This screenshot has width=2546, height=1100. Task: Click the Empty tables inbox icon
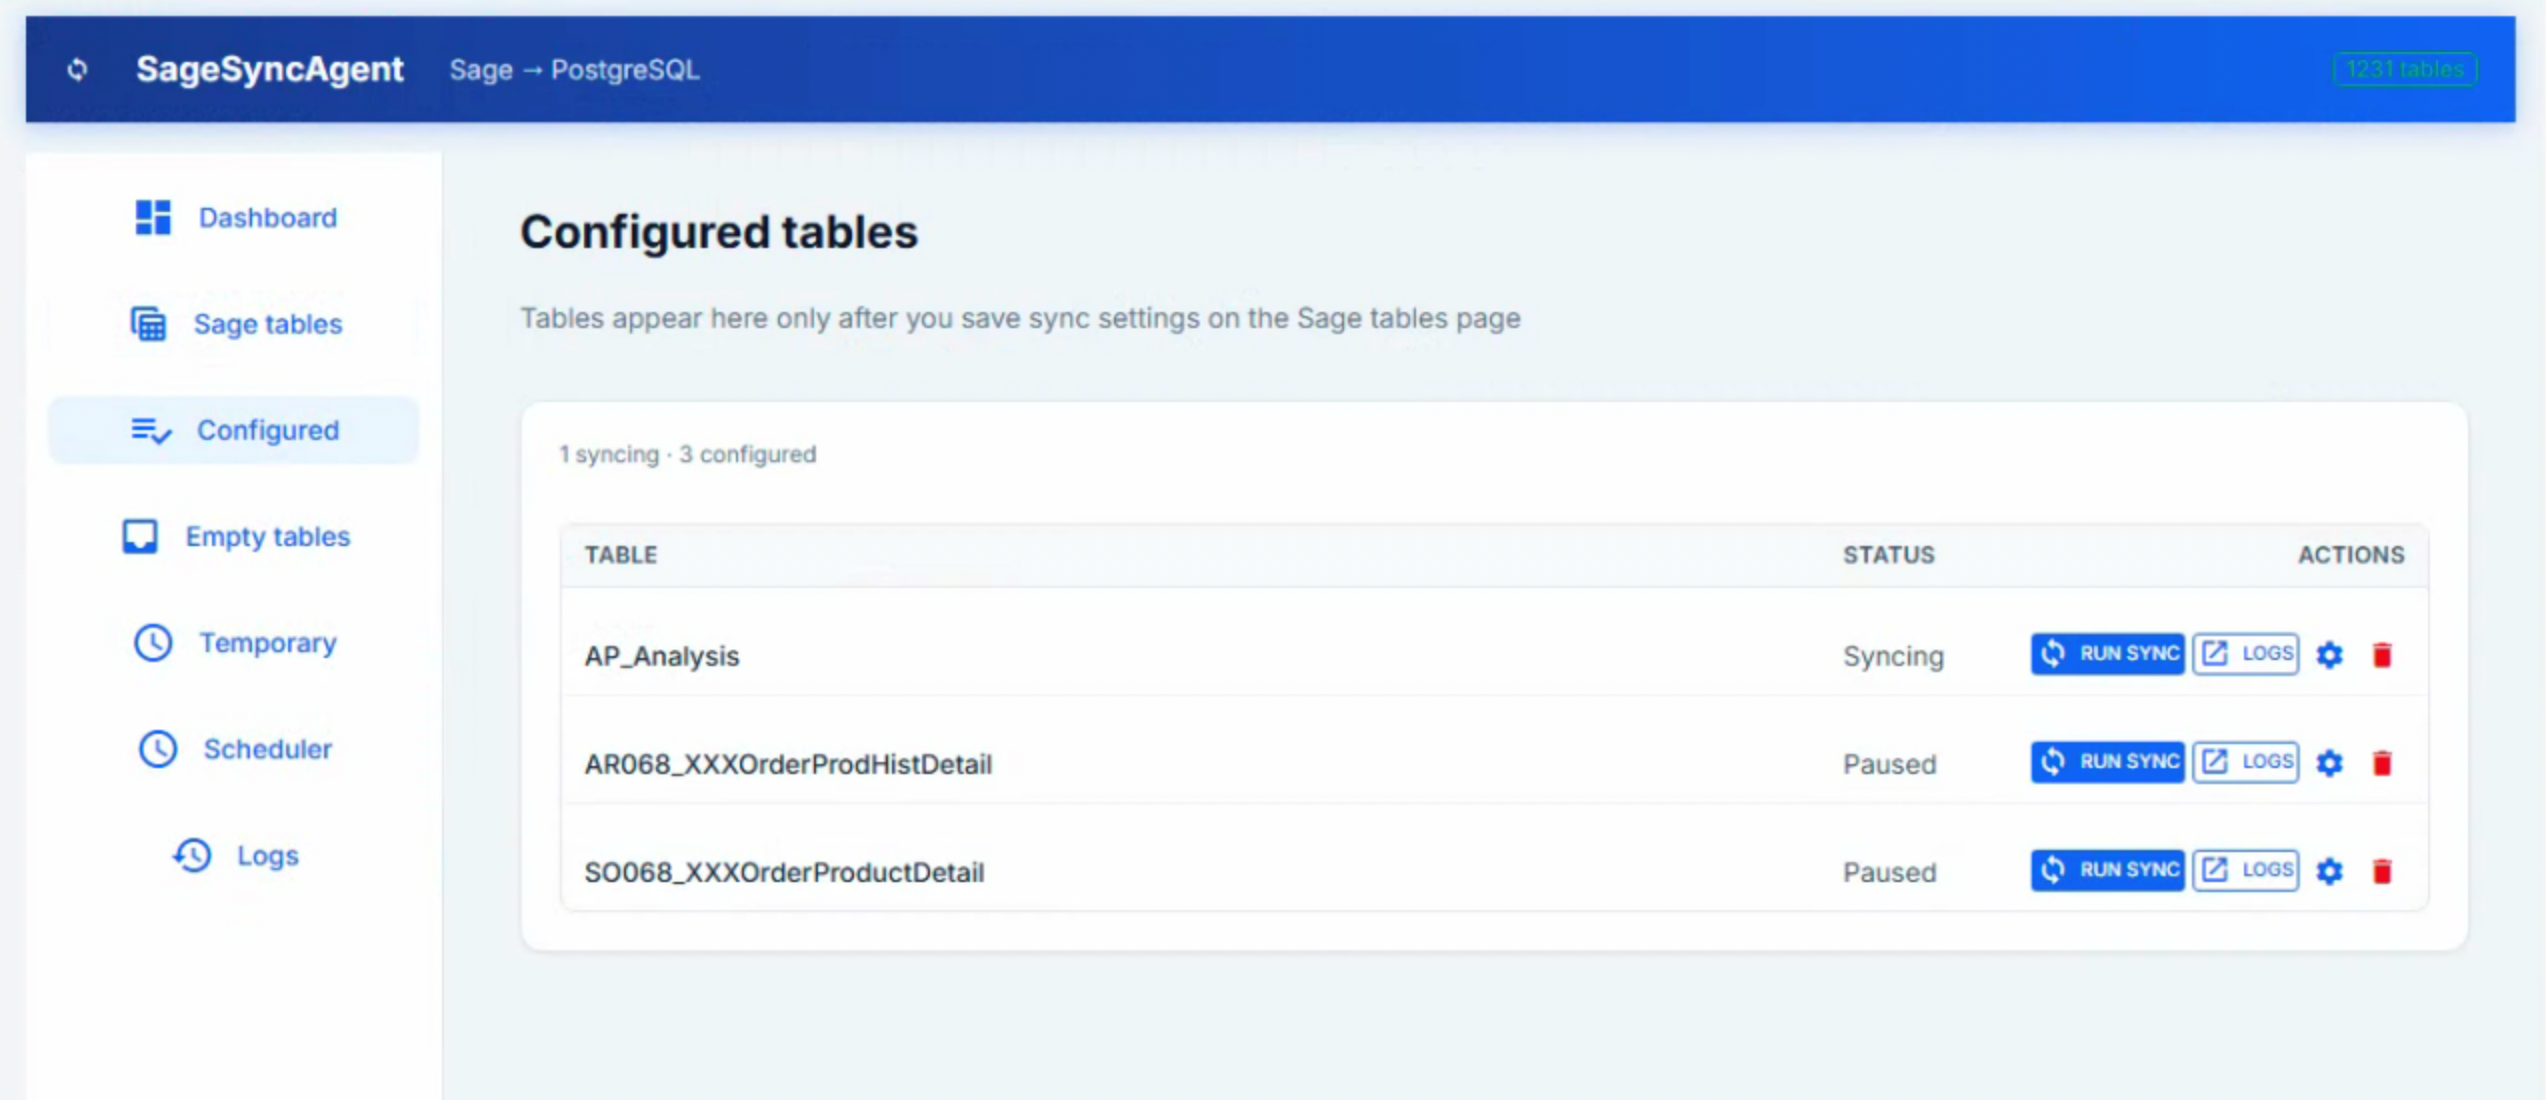pos(140,536)
